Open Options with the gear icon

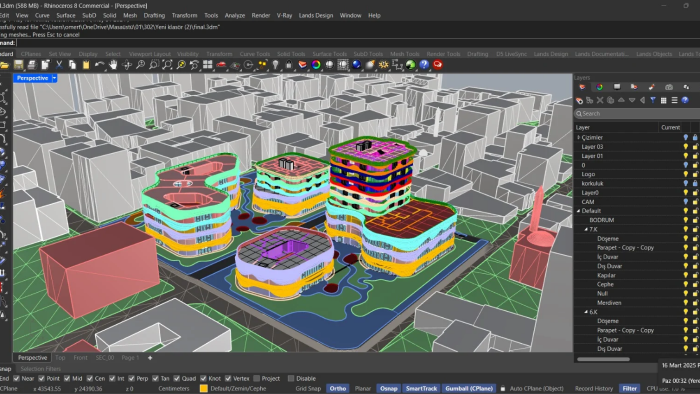coord(383,65)
